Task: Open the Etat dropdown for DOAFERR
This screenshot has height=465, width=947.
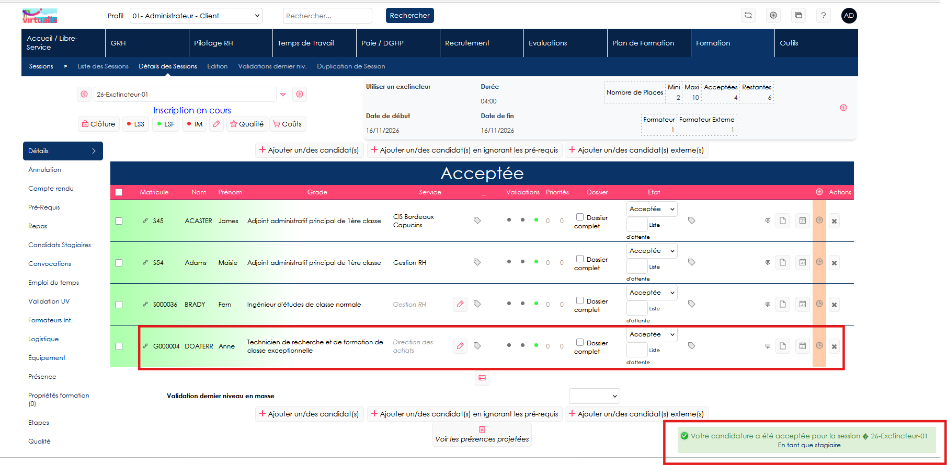Action: pyautogui.click(x=652, y=334)
